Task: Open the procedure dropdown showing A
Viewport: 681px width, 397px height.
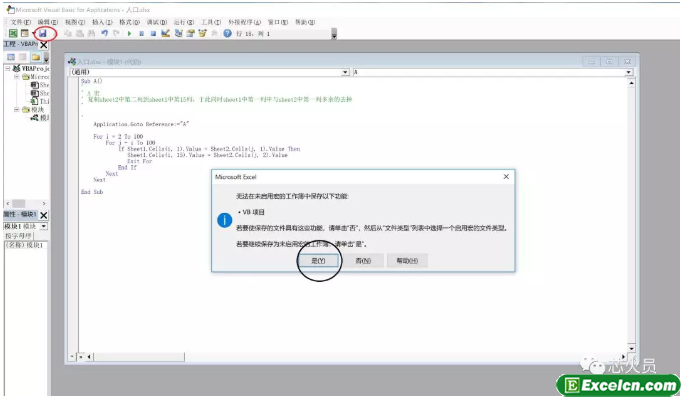Action: coord(628,72)
